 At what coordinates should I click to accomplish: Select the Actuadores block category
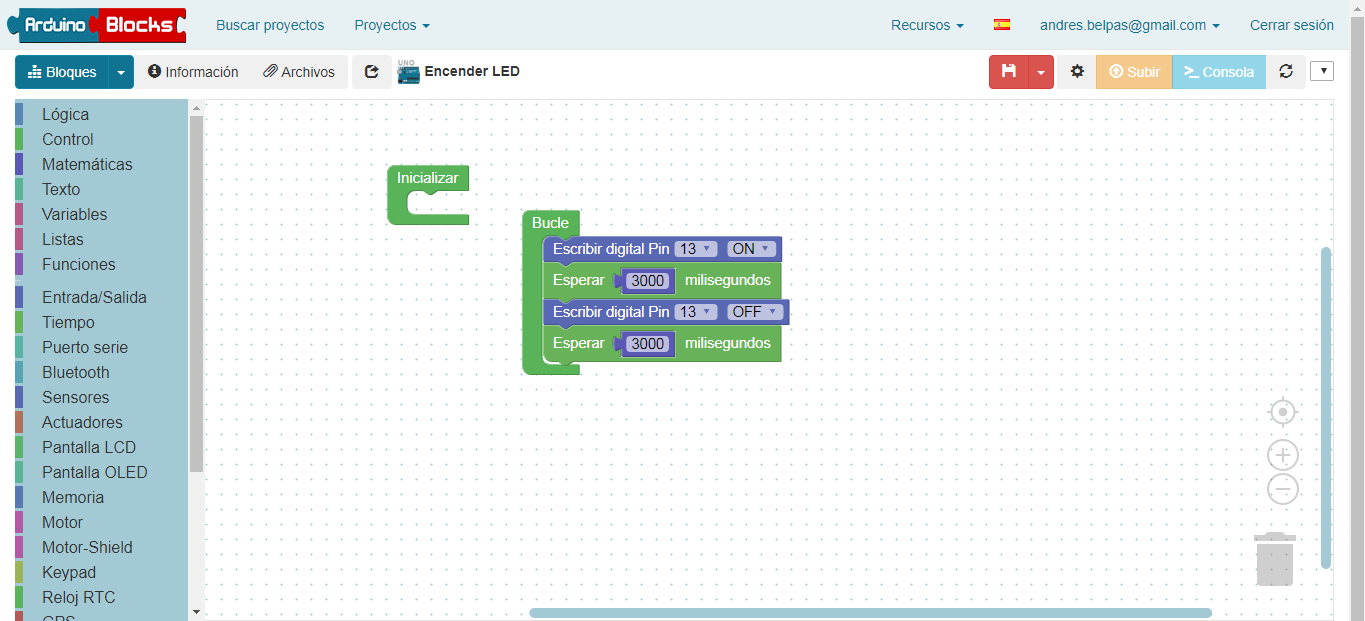tap(101, 422)
